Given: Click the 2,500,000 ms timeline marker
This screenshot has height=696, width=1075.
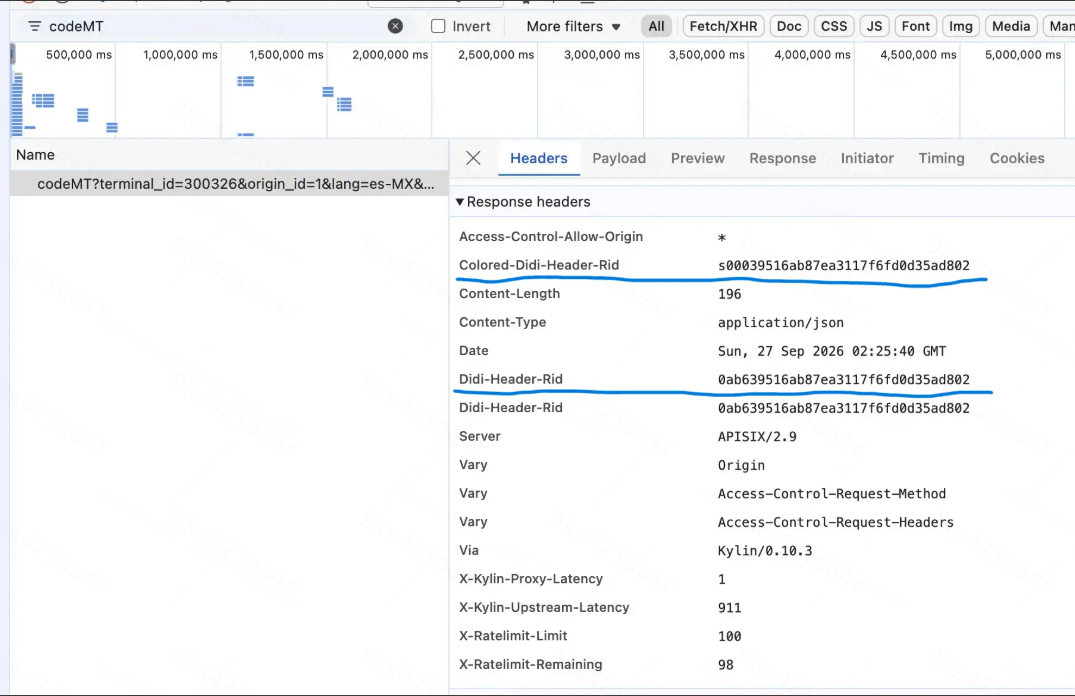Looking at the screenshot, I should (x=496, y=55).
